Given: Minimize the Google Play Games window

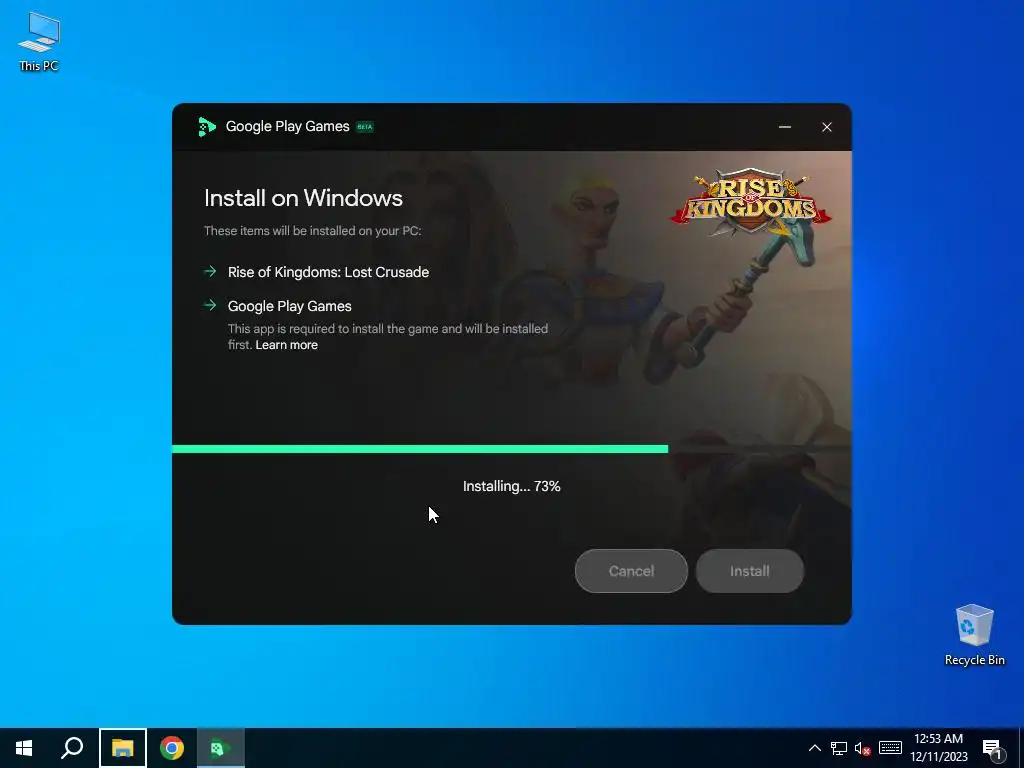Looking at the screenshot, I should tap(785, 127).
